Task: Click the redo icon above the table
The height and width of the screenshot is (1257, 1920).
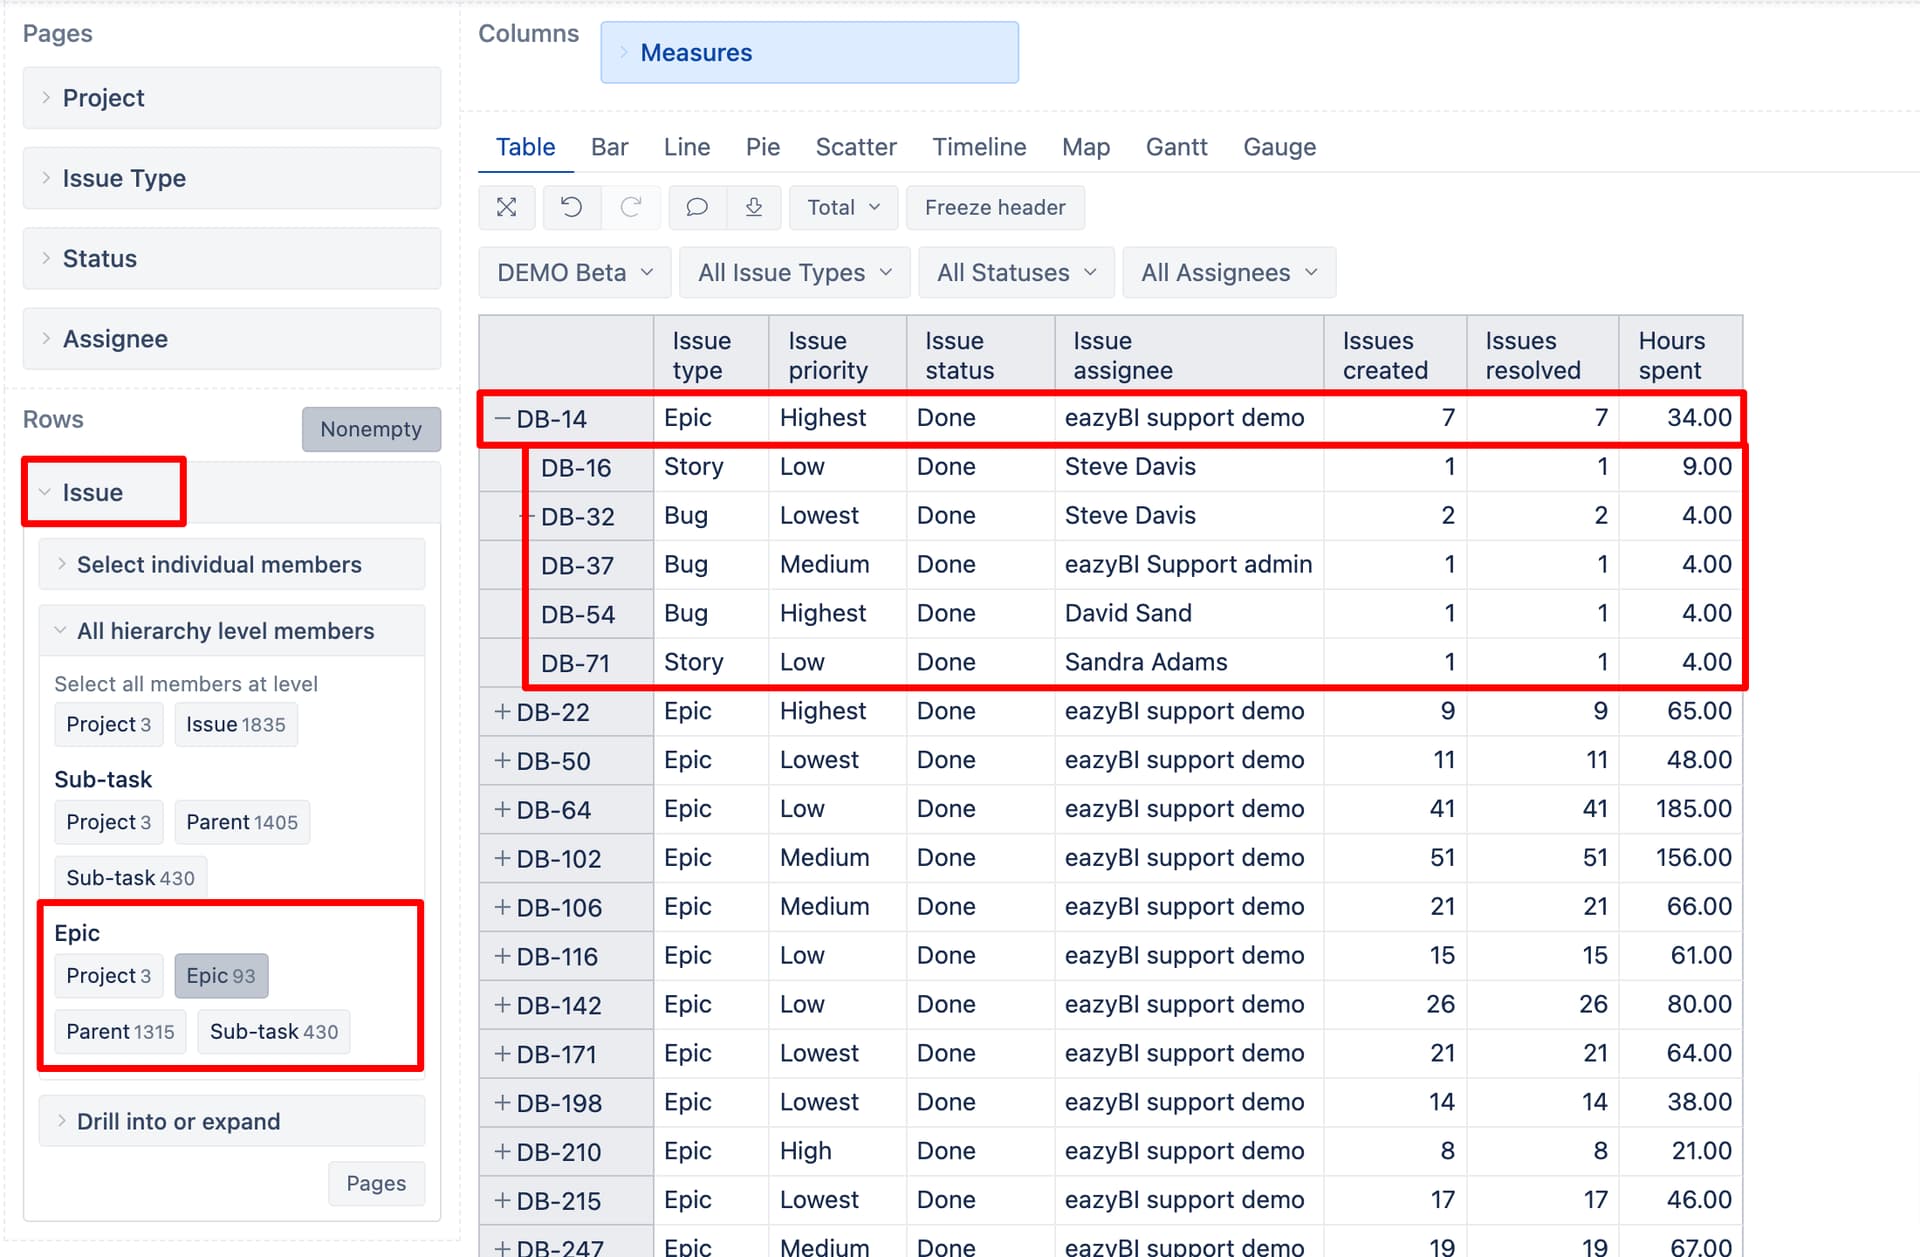Action: coord(631,207)
